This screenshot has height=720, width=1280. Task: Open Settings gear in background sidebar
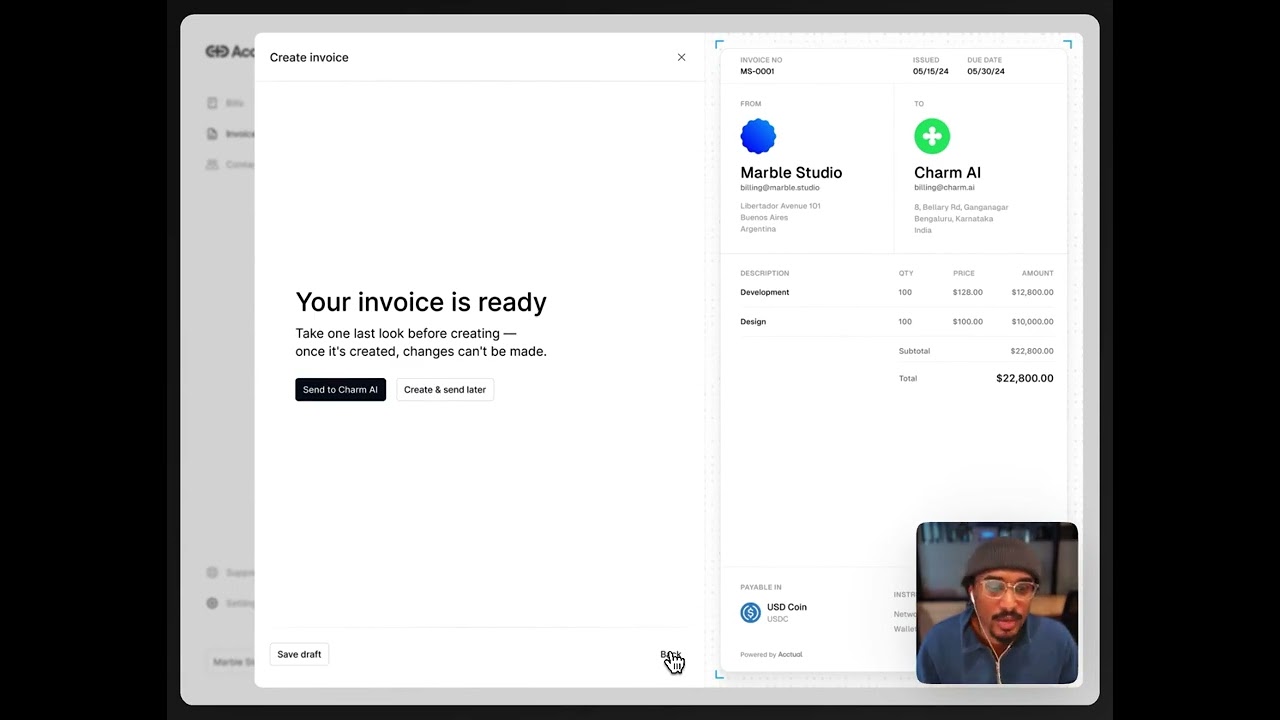(x=212, y=603)
